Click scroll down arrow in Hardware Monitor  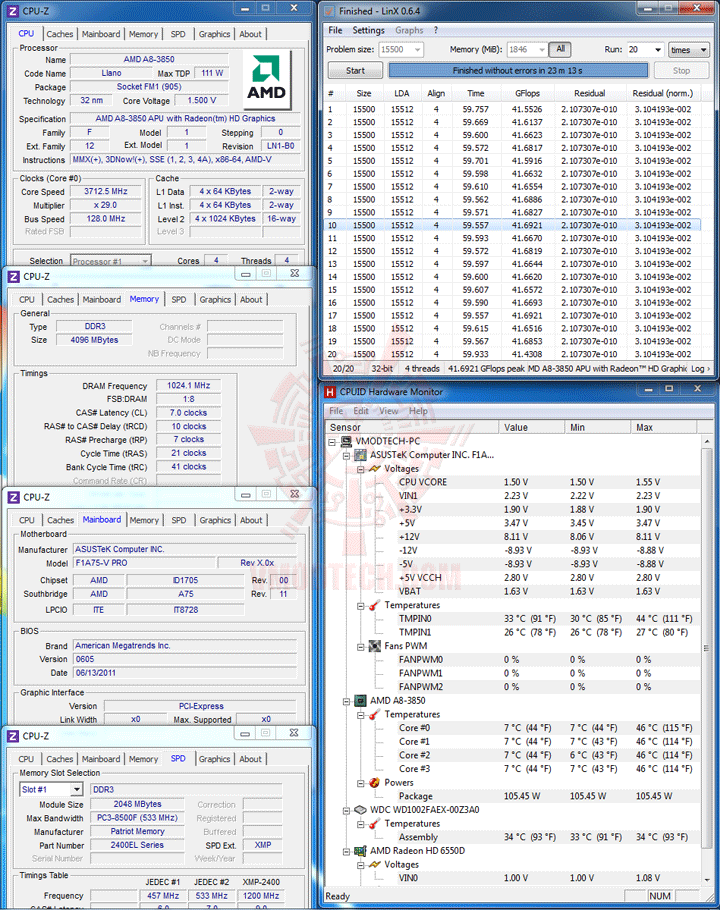707,879
